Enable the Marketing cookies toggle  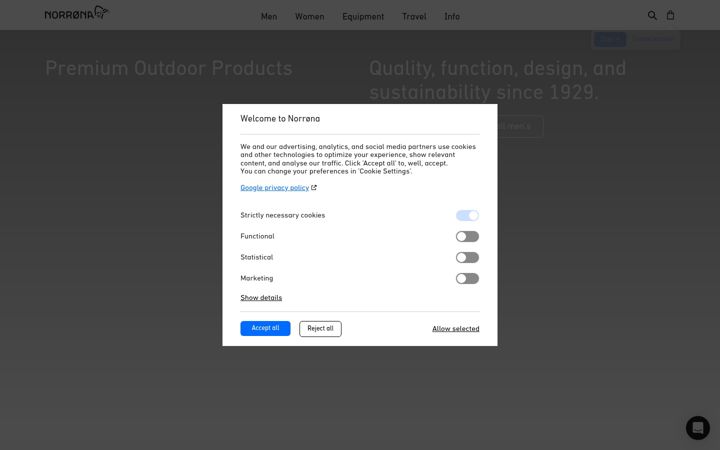[x=467, y=279]
